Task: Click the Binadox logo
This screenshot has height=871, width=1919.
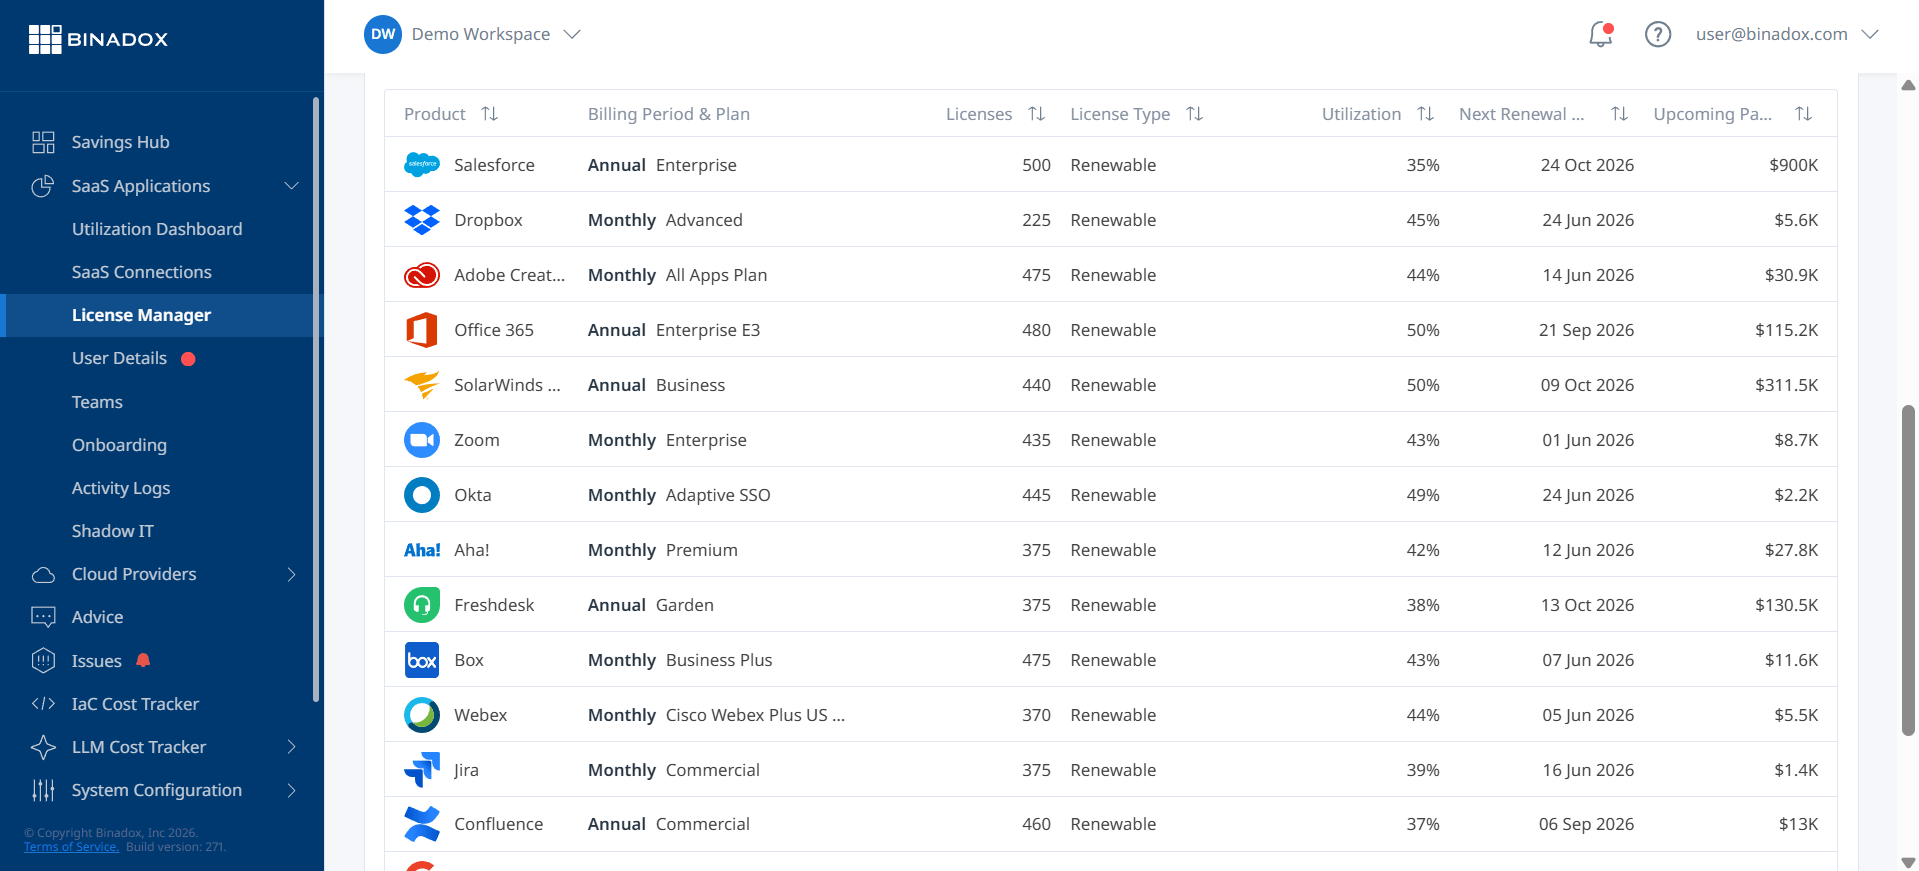Action: click(x=98, y=39)
